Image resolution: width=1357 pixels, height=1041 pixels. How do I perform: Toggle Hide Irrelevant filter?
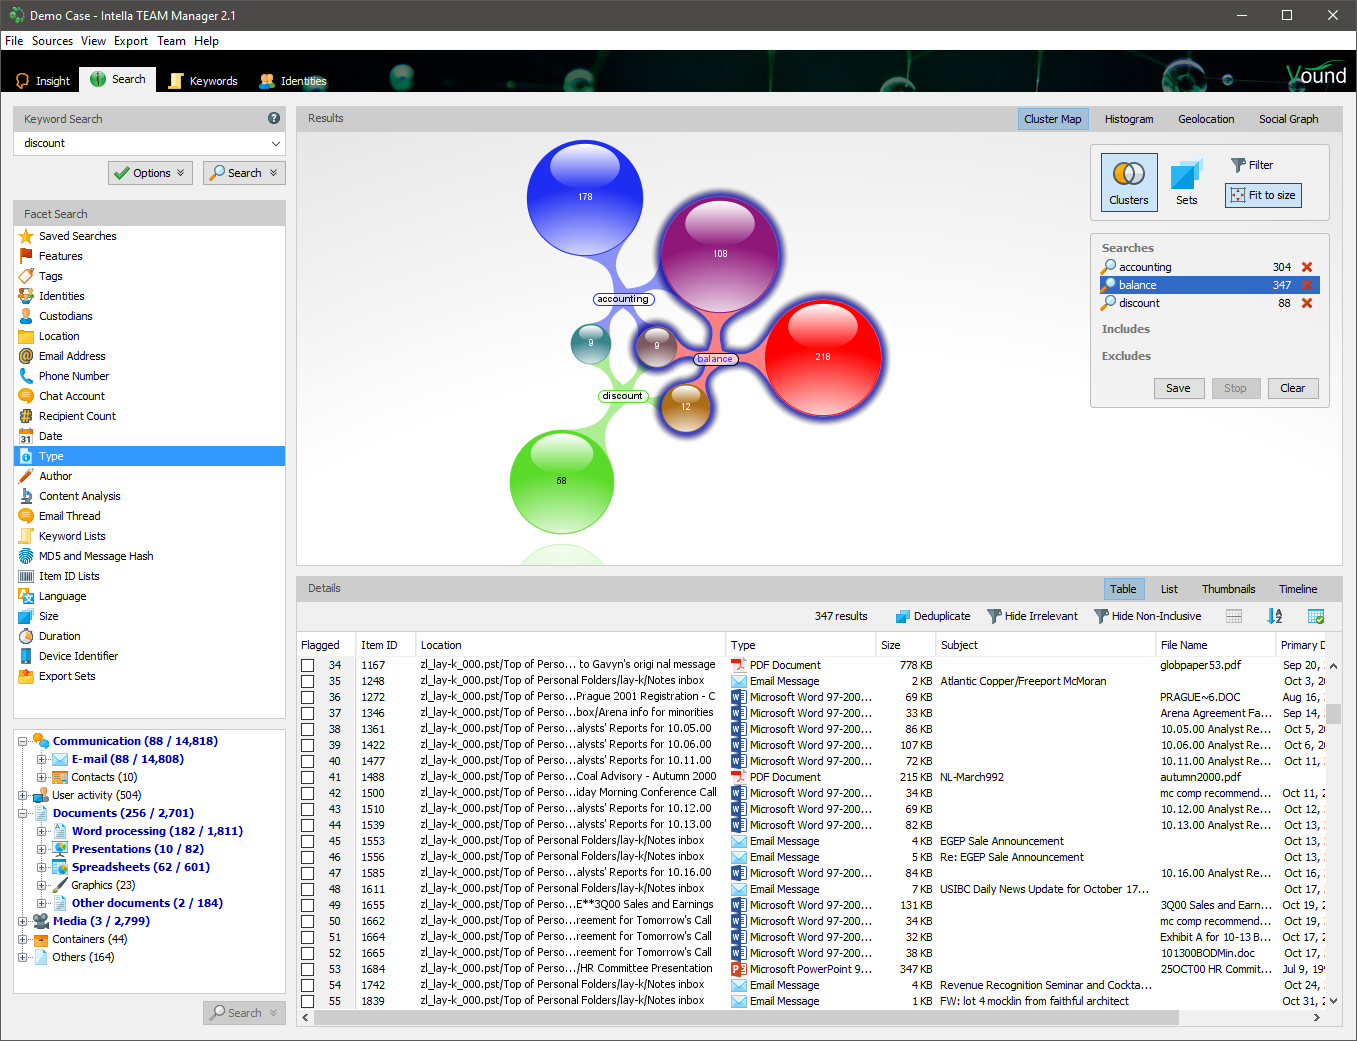coord(1032,616)
